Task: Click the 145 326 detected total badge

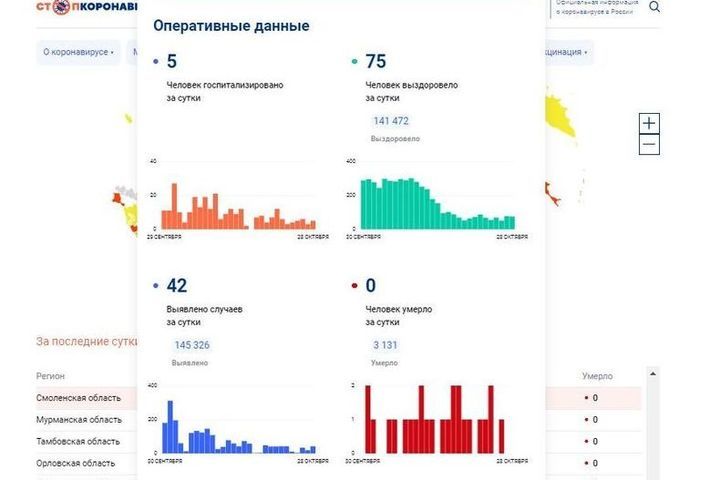Action: point(192,345)
